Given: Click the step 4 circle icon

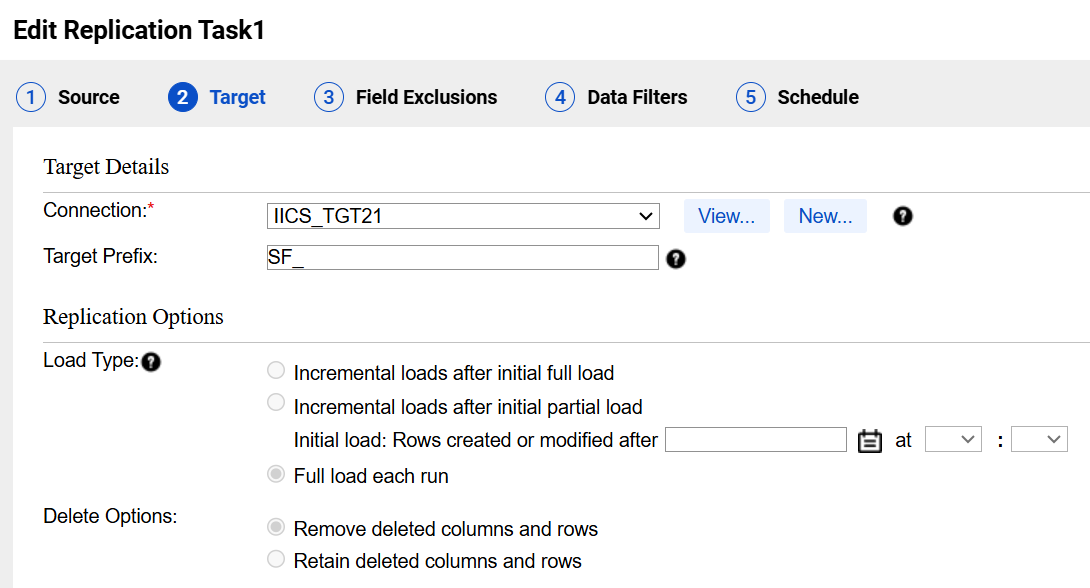Looking at the screenshot, I should point(560,97).
